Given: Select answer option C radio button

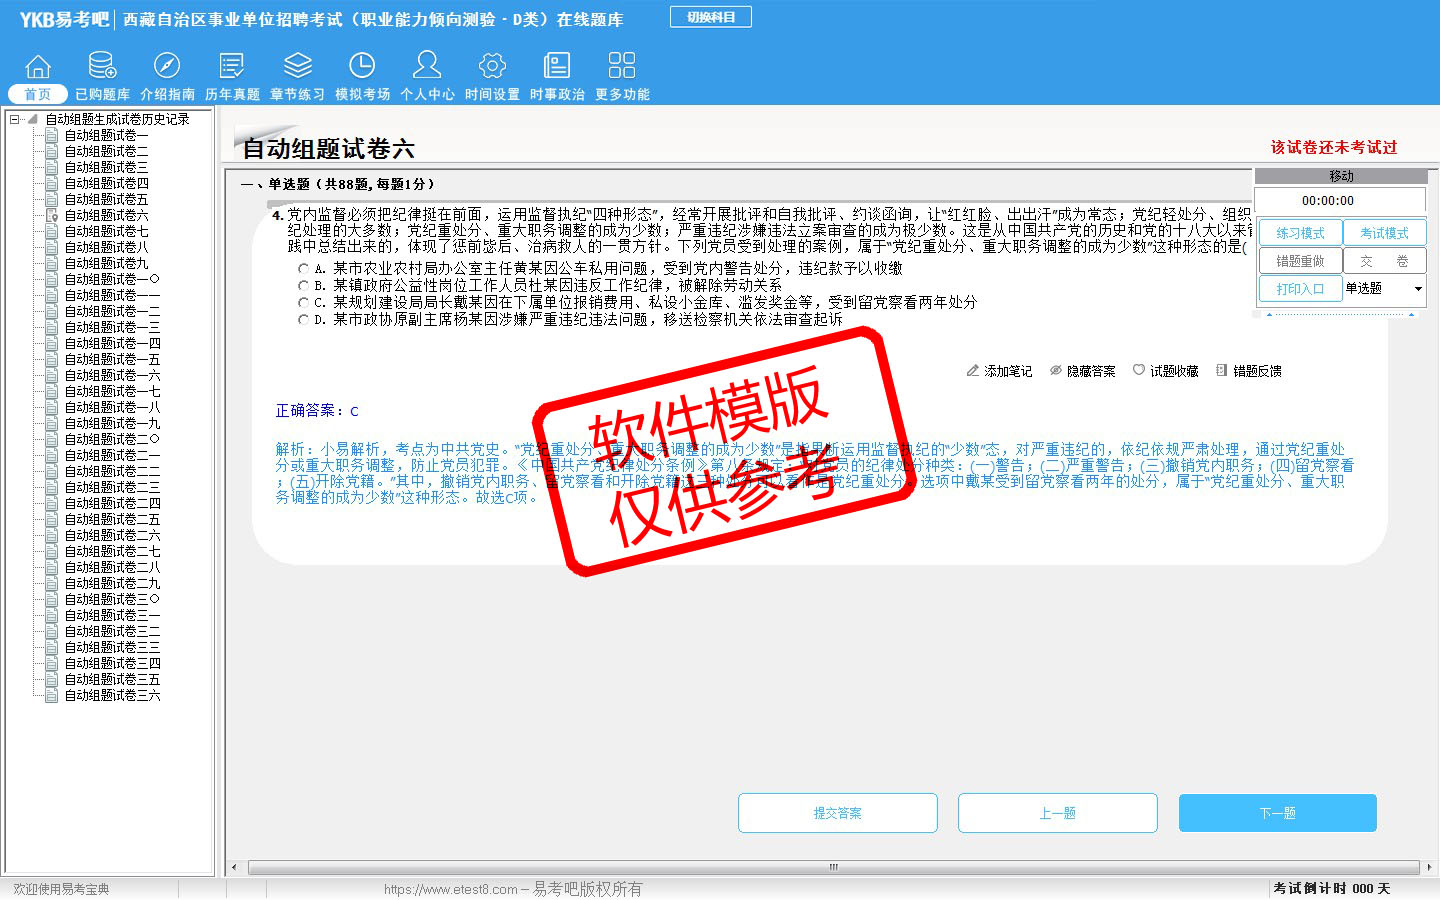Looking at the screenshot, I should point(304,303).
